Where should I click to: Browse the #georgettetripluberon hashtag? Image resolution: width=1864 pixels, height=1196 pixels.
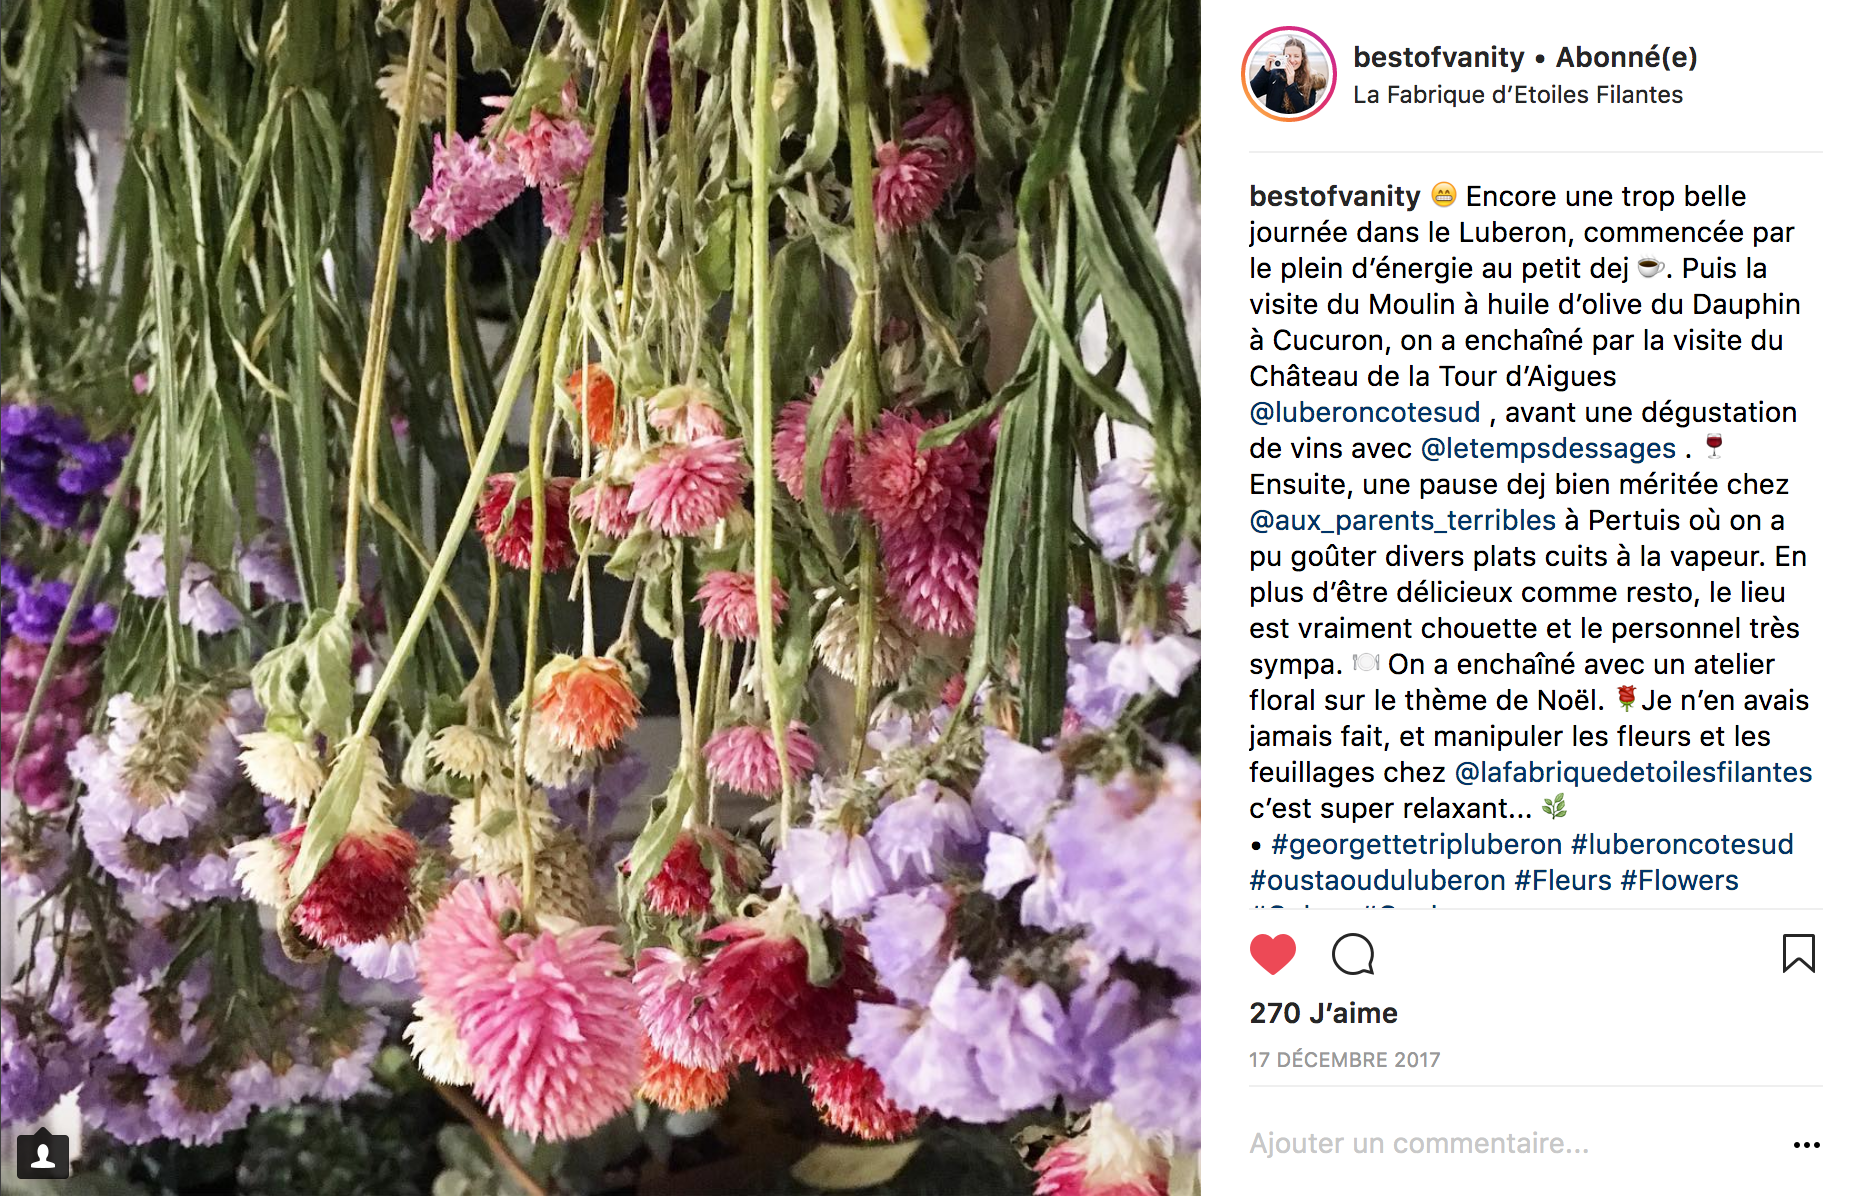pyautogui.click(x=1416, y=844)
